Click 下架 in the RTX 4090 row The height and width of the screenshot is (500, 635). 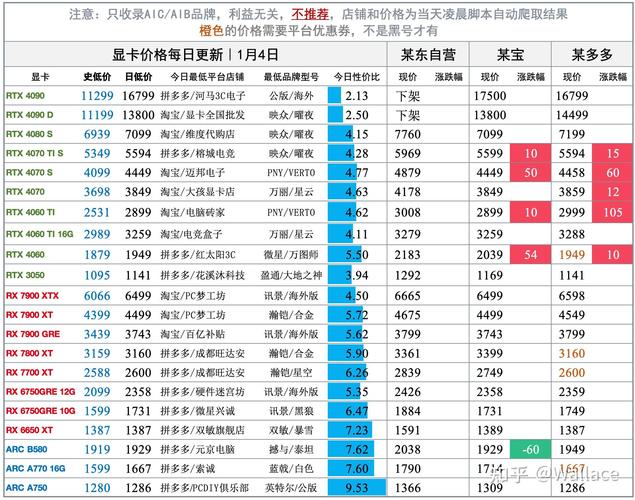point(407,96)
